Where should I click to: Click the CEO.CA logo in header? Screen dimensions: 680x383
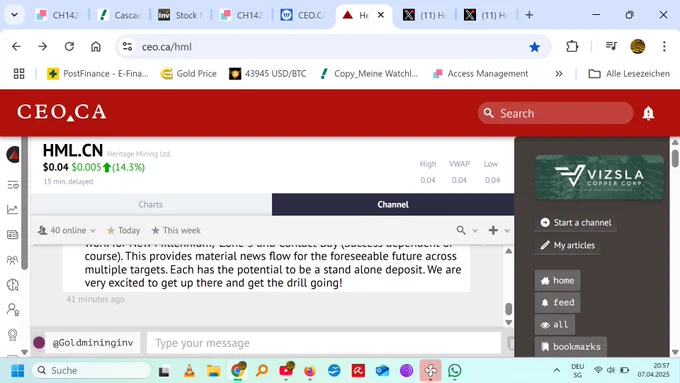coord(62,112)
